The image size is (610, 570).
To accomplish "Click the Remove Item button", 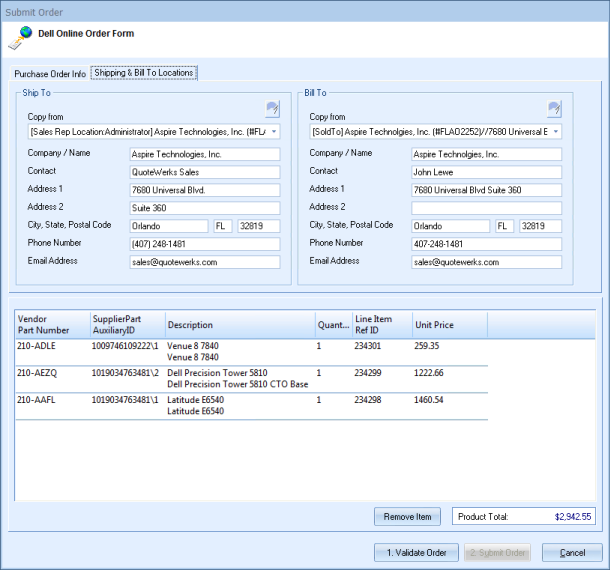I will coord(407,517).
